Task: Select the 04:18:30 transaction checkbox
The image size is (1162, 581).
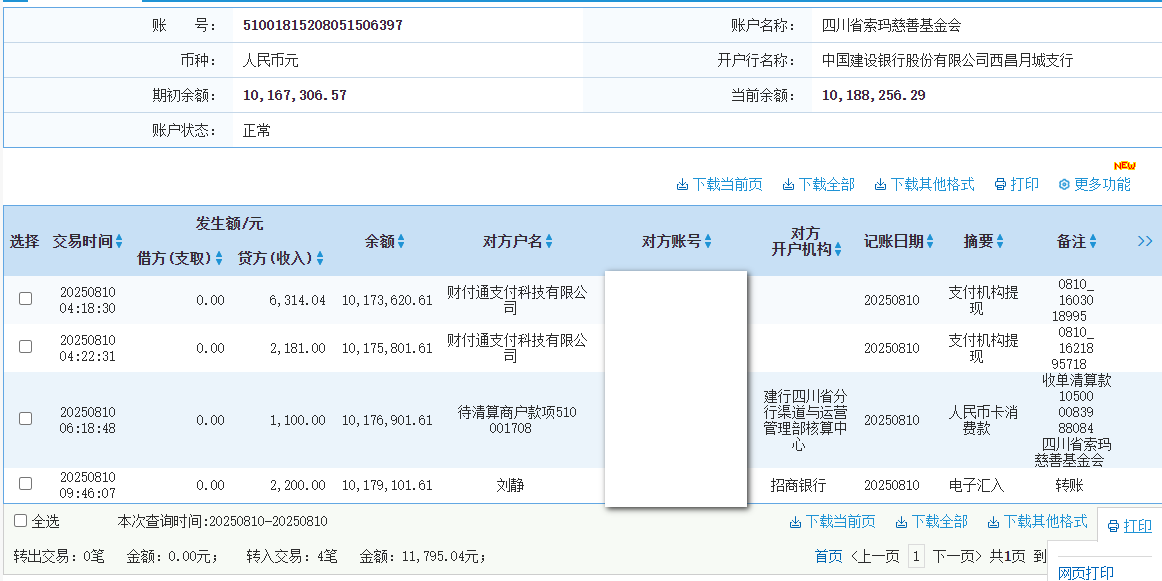Action: tap(26, 299)
